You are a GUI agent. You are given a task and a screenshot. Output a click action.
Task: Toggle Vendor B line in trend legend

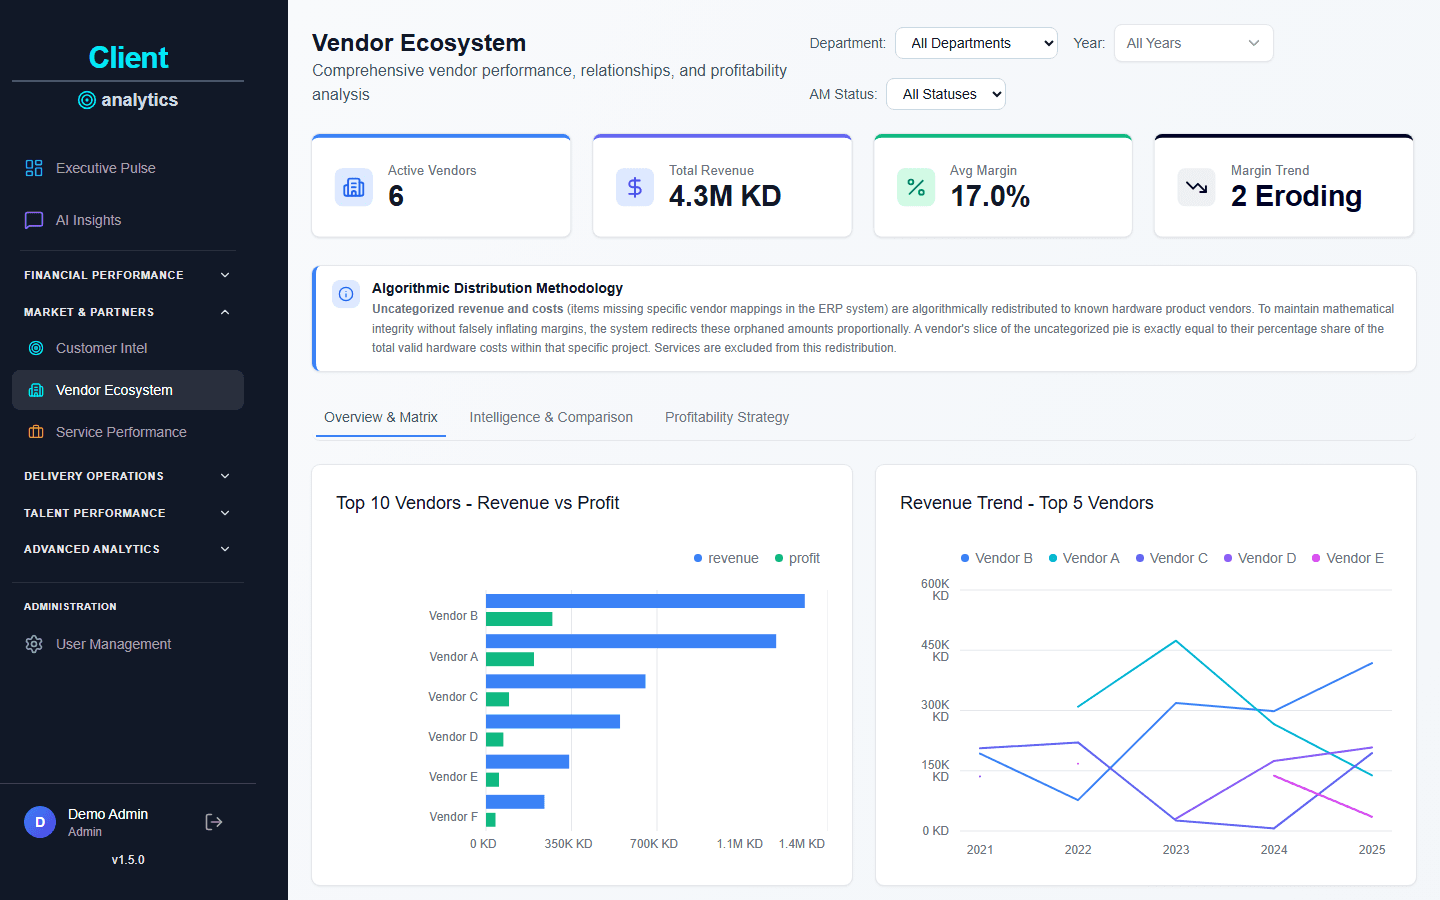click(x=996, y=558)
